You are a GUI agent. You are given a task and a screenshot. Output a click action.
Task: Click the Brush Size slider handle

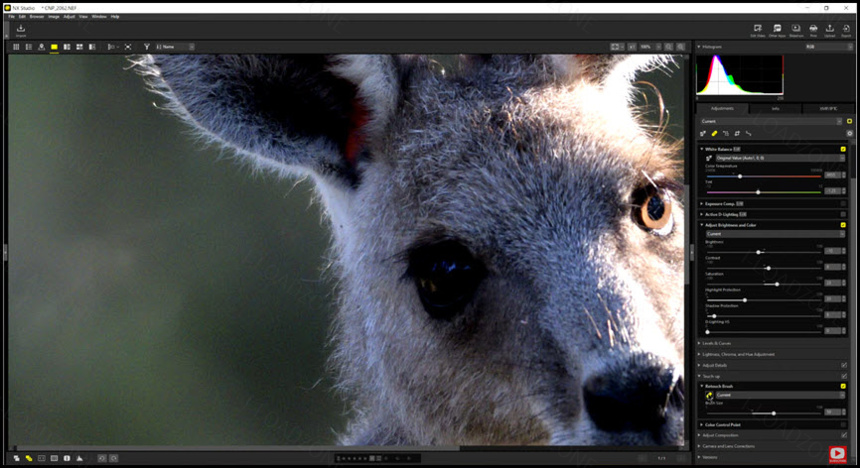pyautogui.click(x=773, y=413)
